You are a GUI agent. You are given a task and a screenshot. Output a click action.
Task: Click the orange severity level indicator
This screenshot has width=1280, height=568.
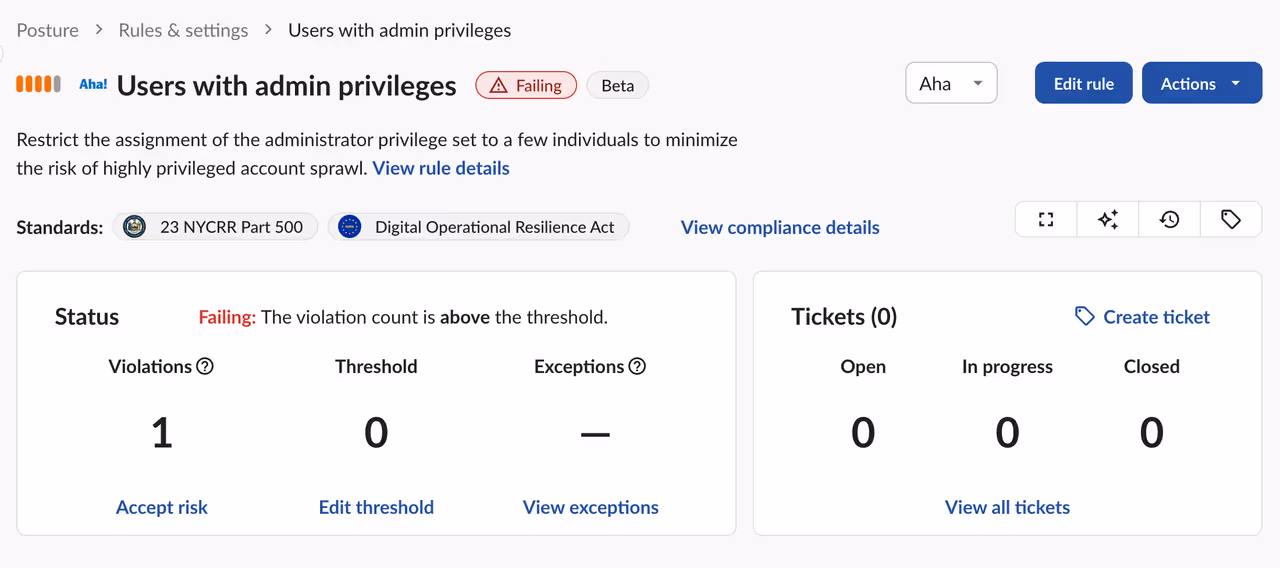(x=39, y=85)
